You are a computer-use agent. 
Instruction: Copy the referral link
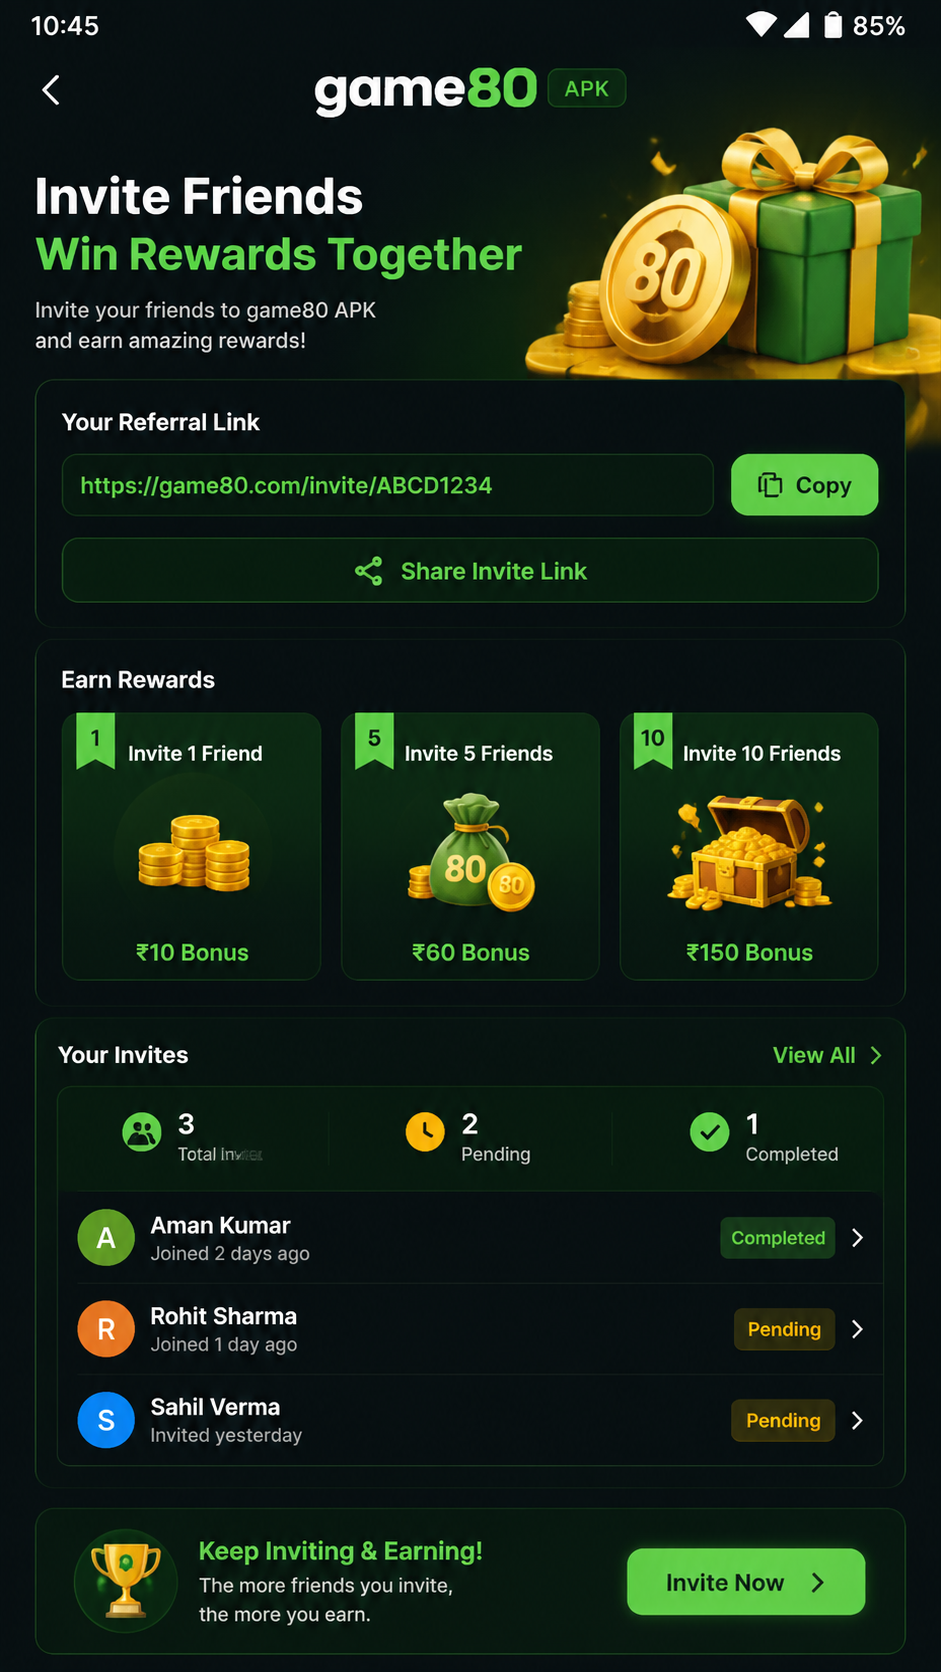coord(804,485)
